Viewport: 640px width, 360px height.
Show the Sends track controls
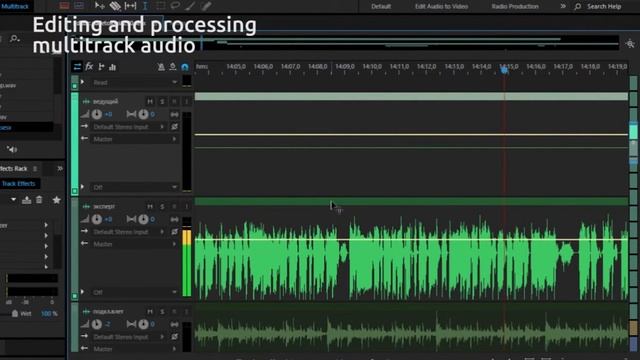(x=101, y=67)
